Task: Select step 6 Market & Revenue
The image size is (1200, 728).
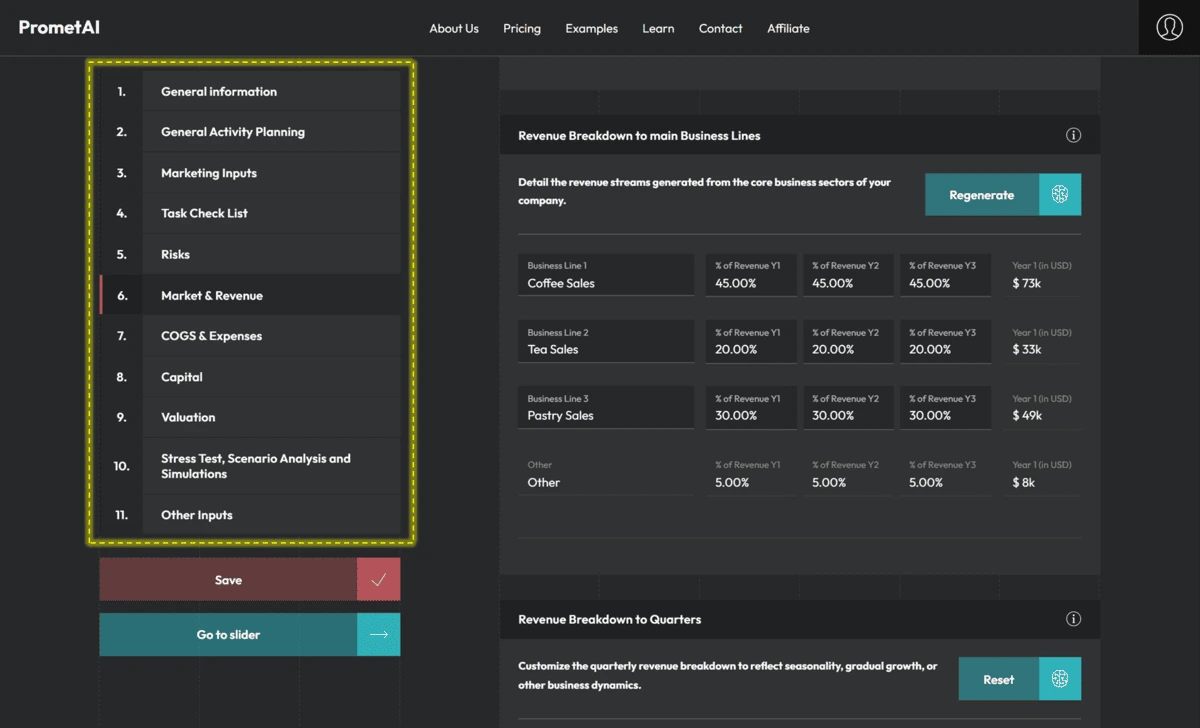Action: coord(250,295)
